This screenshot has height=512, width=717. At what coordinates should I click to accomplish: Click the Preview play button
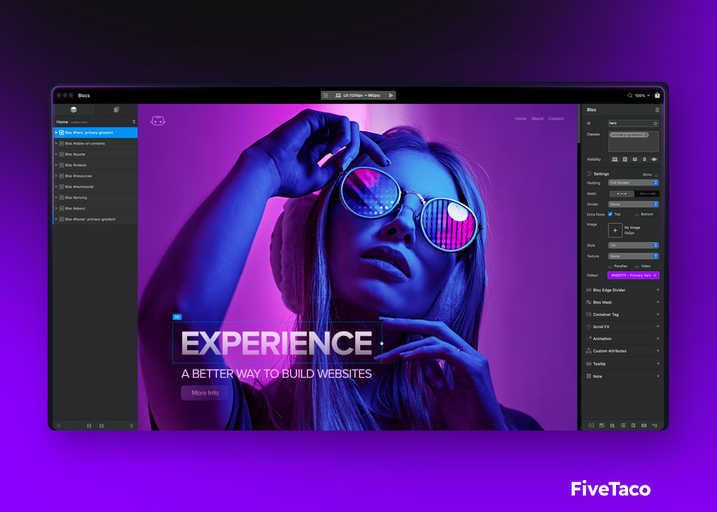coord(391,96)
